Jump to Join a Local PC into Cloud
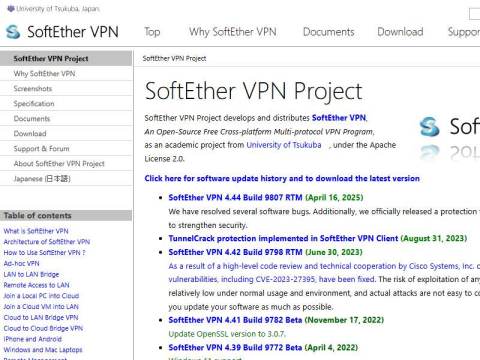The width and height of the screenshot is (480, 360). point(41,296)
